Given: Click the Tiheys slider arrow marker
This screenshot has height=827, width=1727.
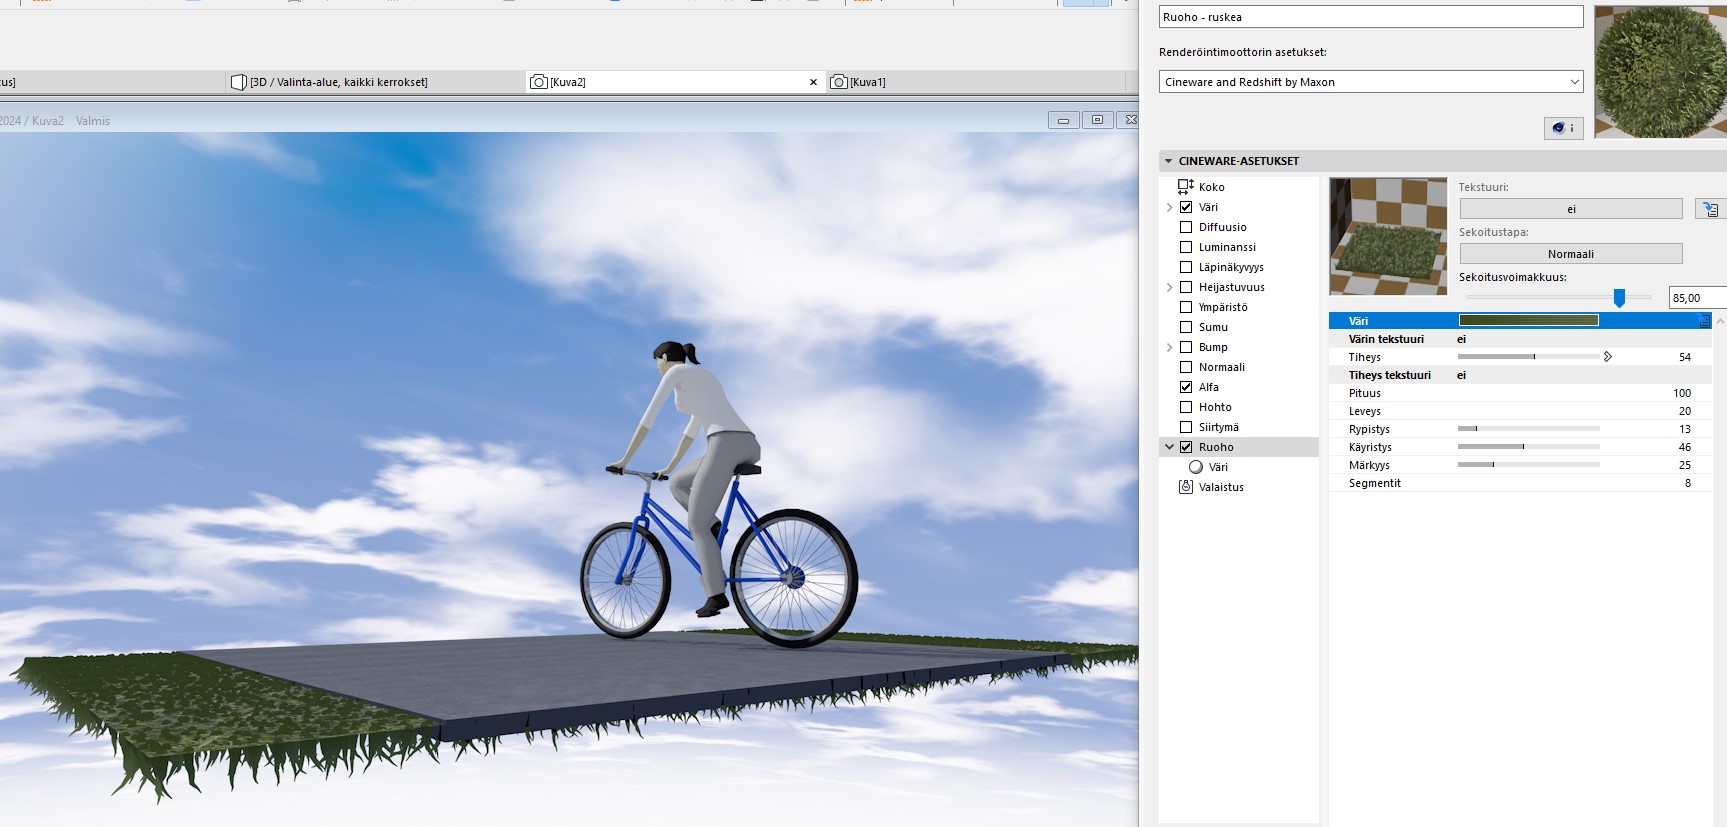Looking at the screenshot, I should [1607, 357].
